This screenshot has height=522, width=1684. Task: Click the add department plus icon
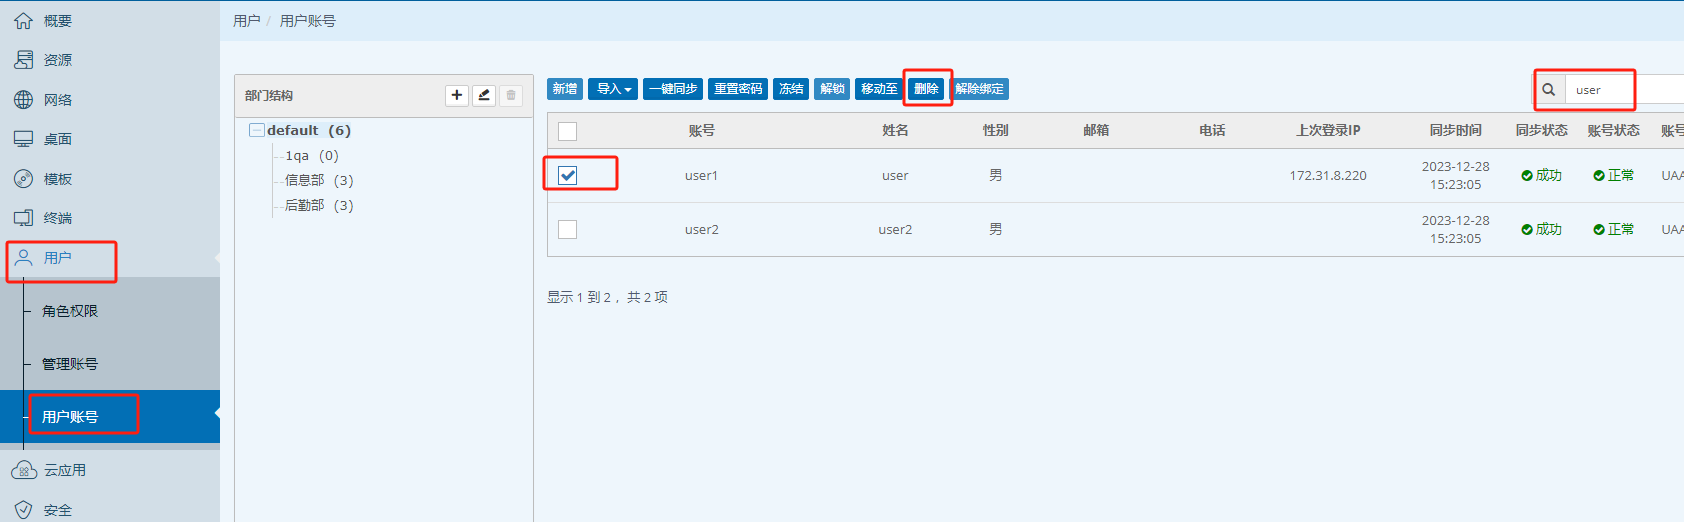[457, 95]
